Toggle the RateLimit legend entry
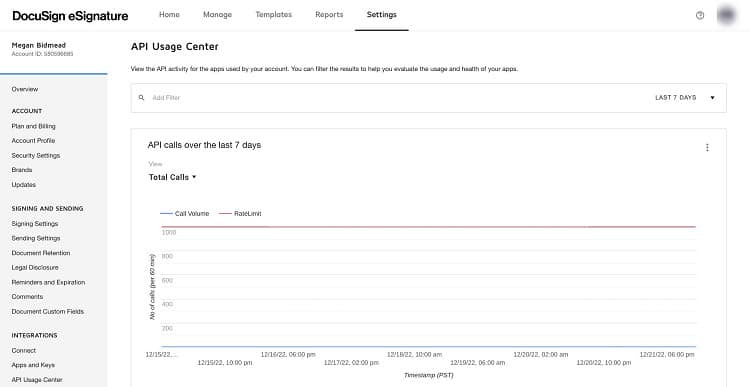750x387 pixels. [x=240, y=214]
